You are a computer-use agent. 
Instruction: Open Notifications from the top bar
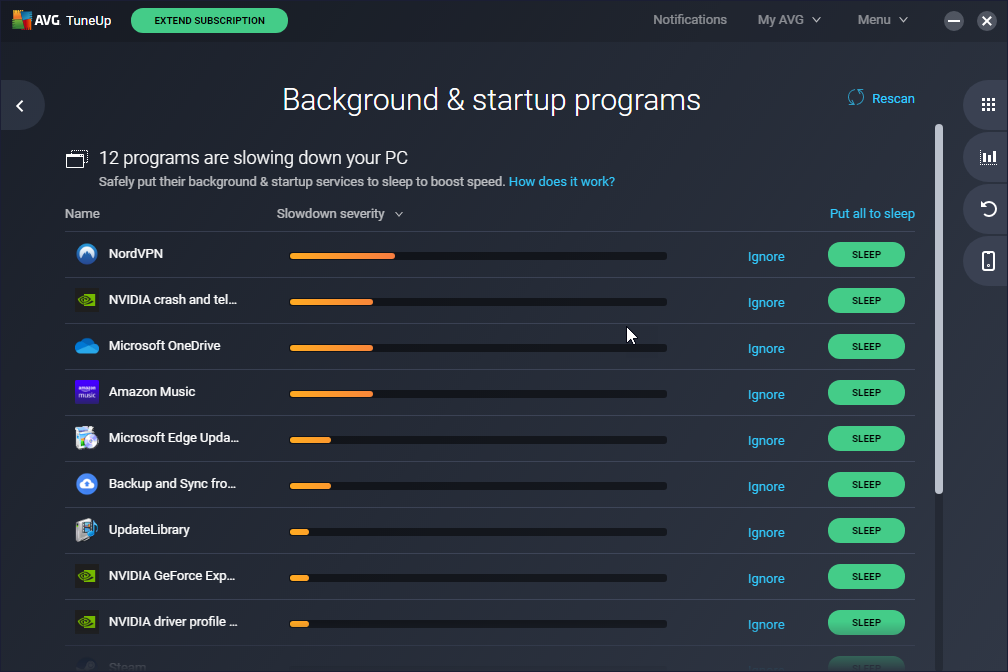point(690,19)
